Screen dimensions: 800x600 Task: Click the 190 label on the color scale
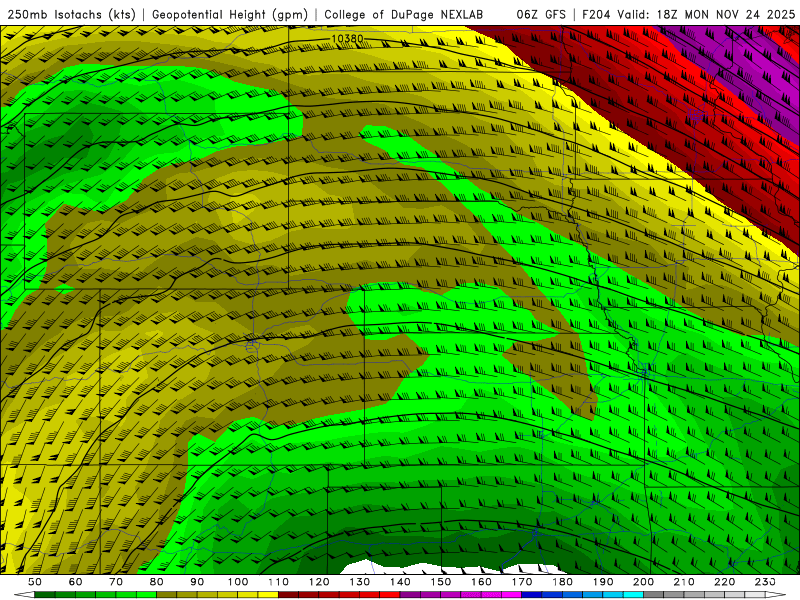[603, 582]
